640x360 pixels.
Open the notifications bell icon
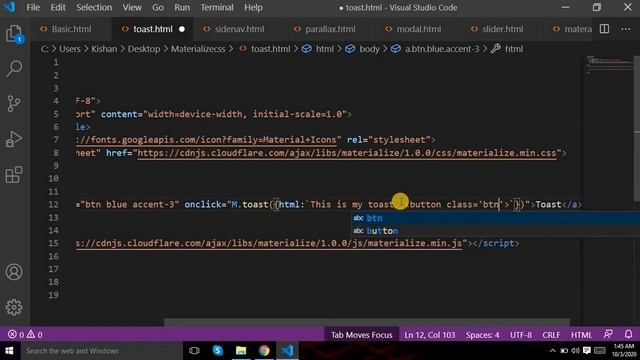click(629, 334)
